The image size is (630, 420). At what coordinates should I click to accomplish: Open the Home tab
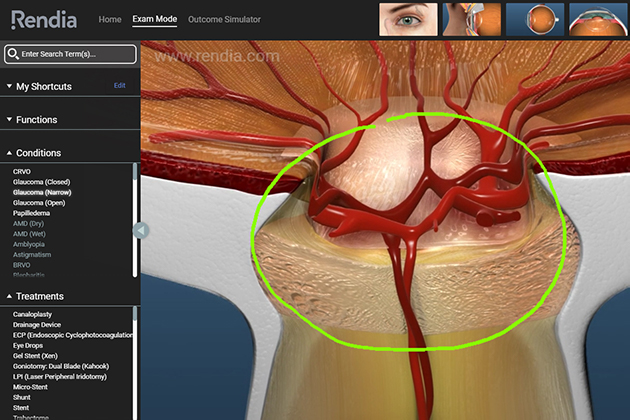(110, 20)
